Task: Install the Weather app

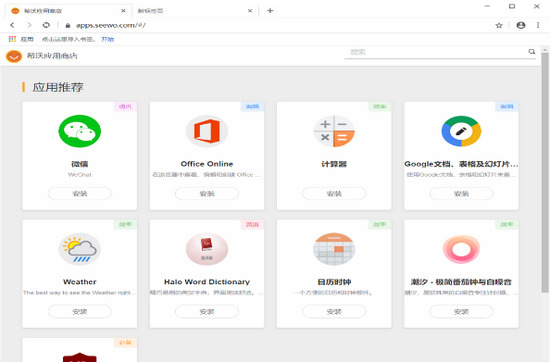Action: (x=80, y=311)
